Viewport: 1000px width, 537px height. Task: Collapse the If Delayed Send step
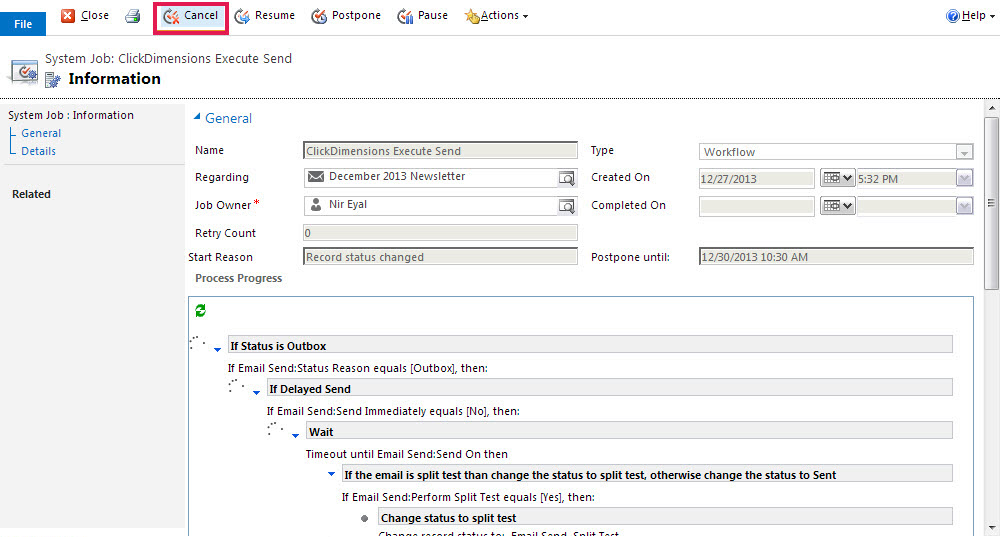(256, 393)
